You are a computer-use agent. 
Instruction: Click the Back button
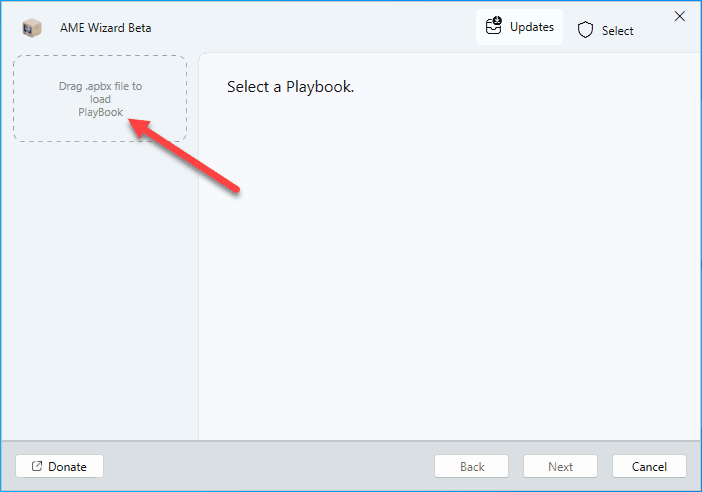tap(472, 466)
